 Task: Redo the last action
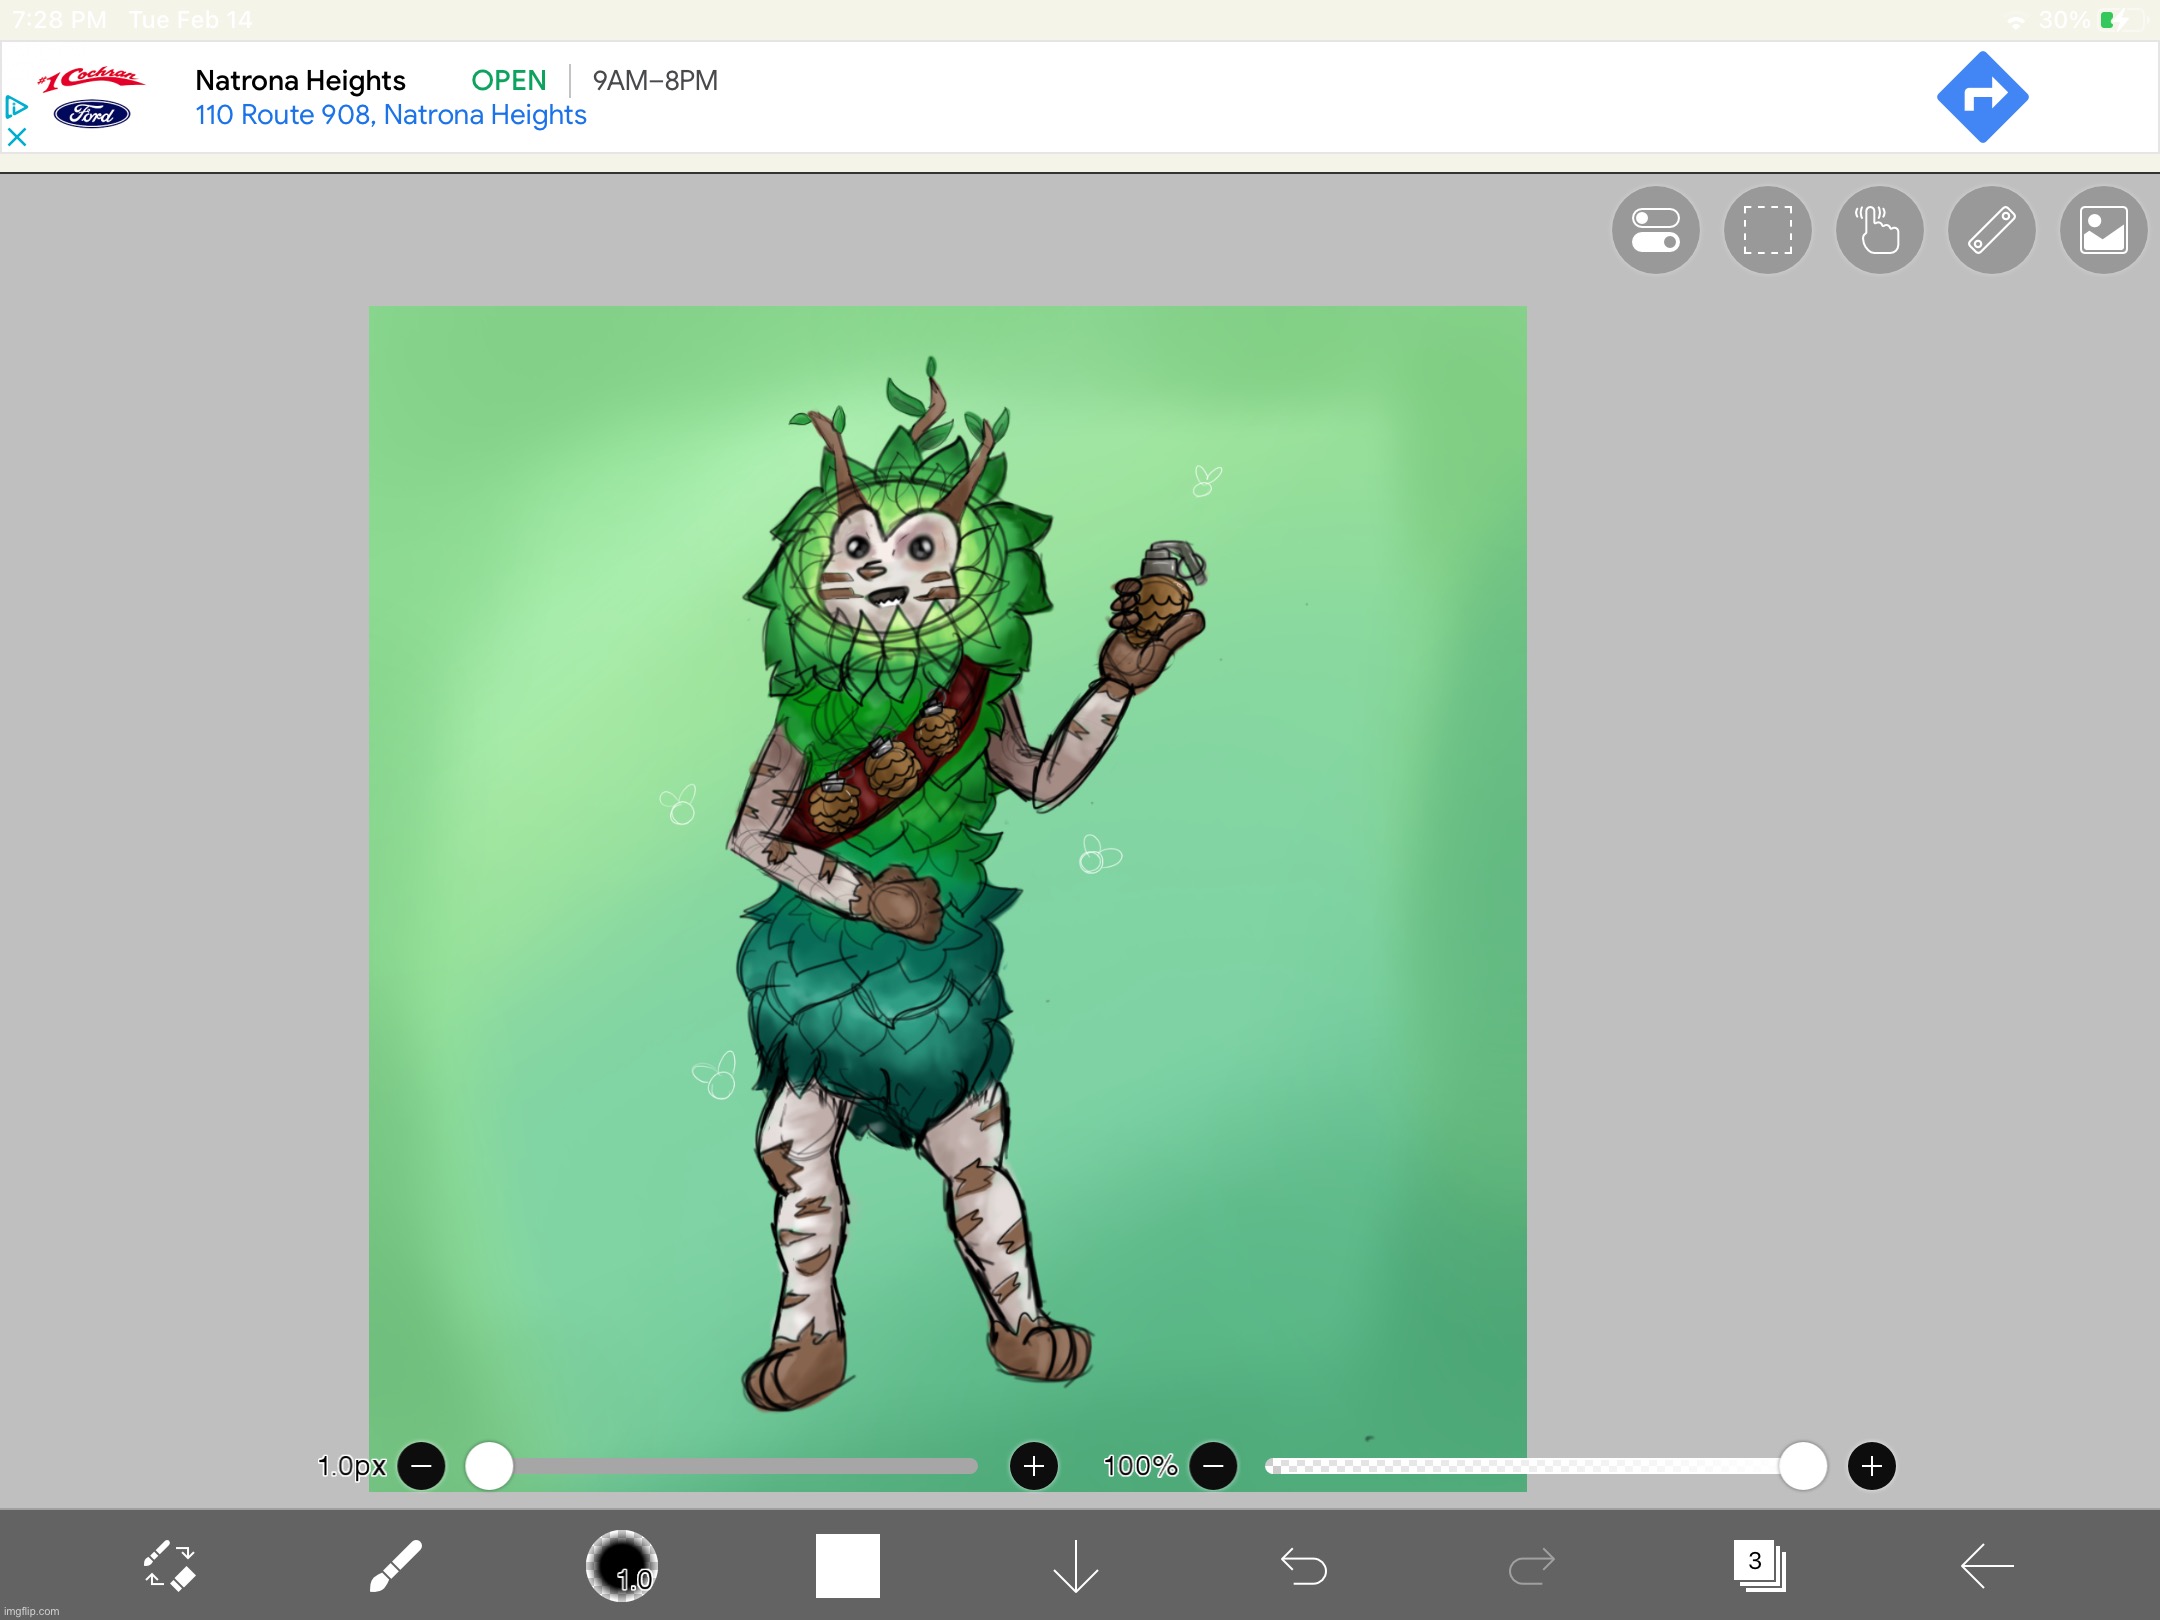pos(1531,1566)
